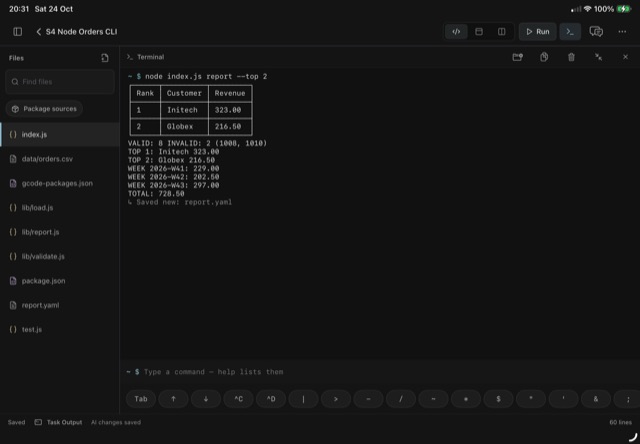This screenshot has width=640, height=444.
Task: Collapse the terminal panel size
Action: coord(598,57)
